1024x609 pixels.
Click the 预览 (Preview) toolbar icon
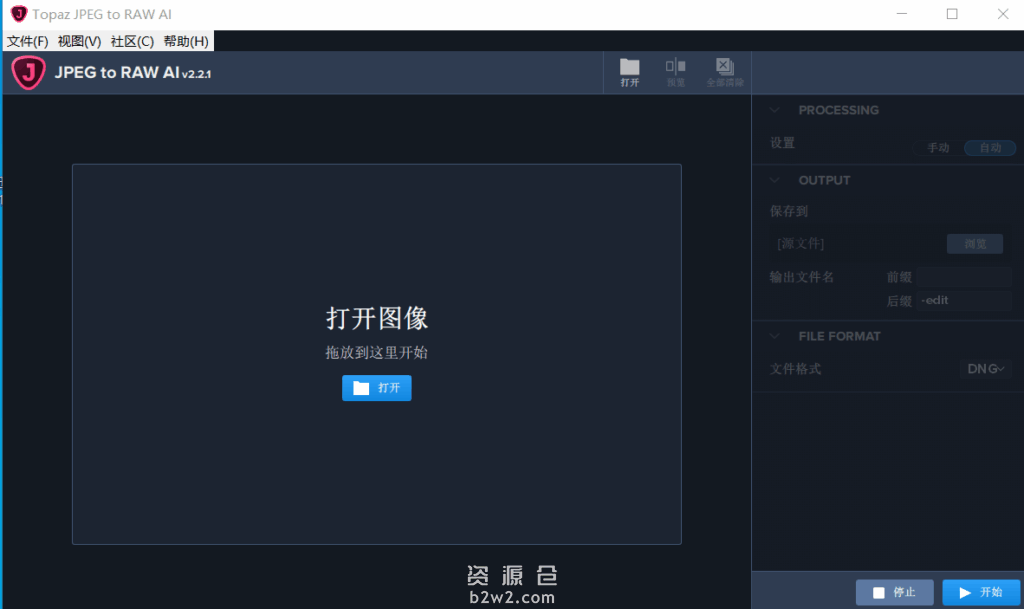(x=675, y=71)
